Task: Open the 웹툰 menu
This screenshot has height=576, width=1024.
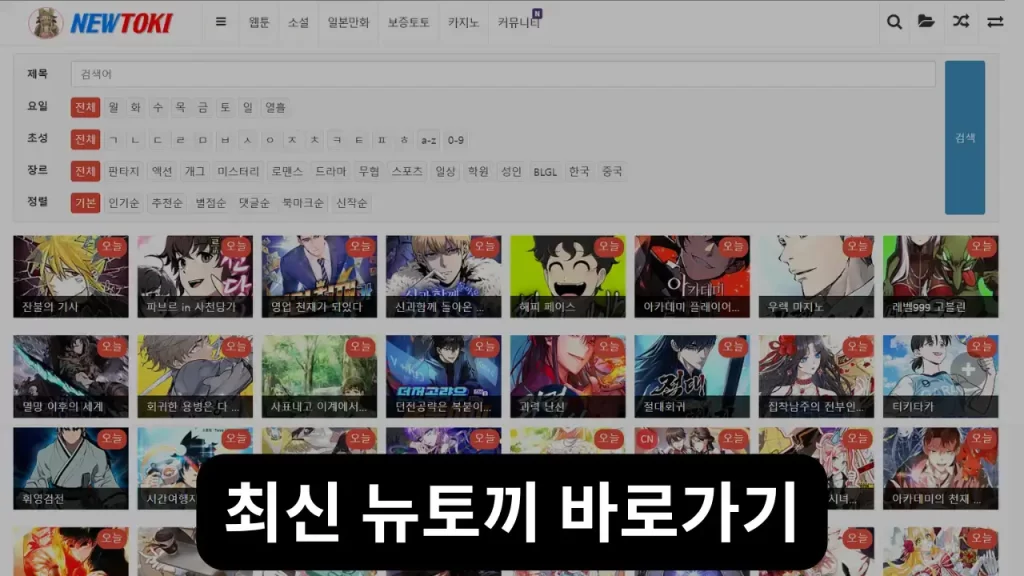Action: point(259,22)
